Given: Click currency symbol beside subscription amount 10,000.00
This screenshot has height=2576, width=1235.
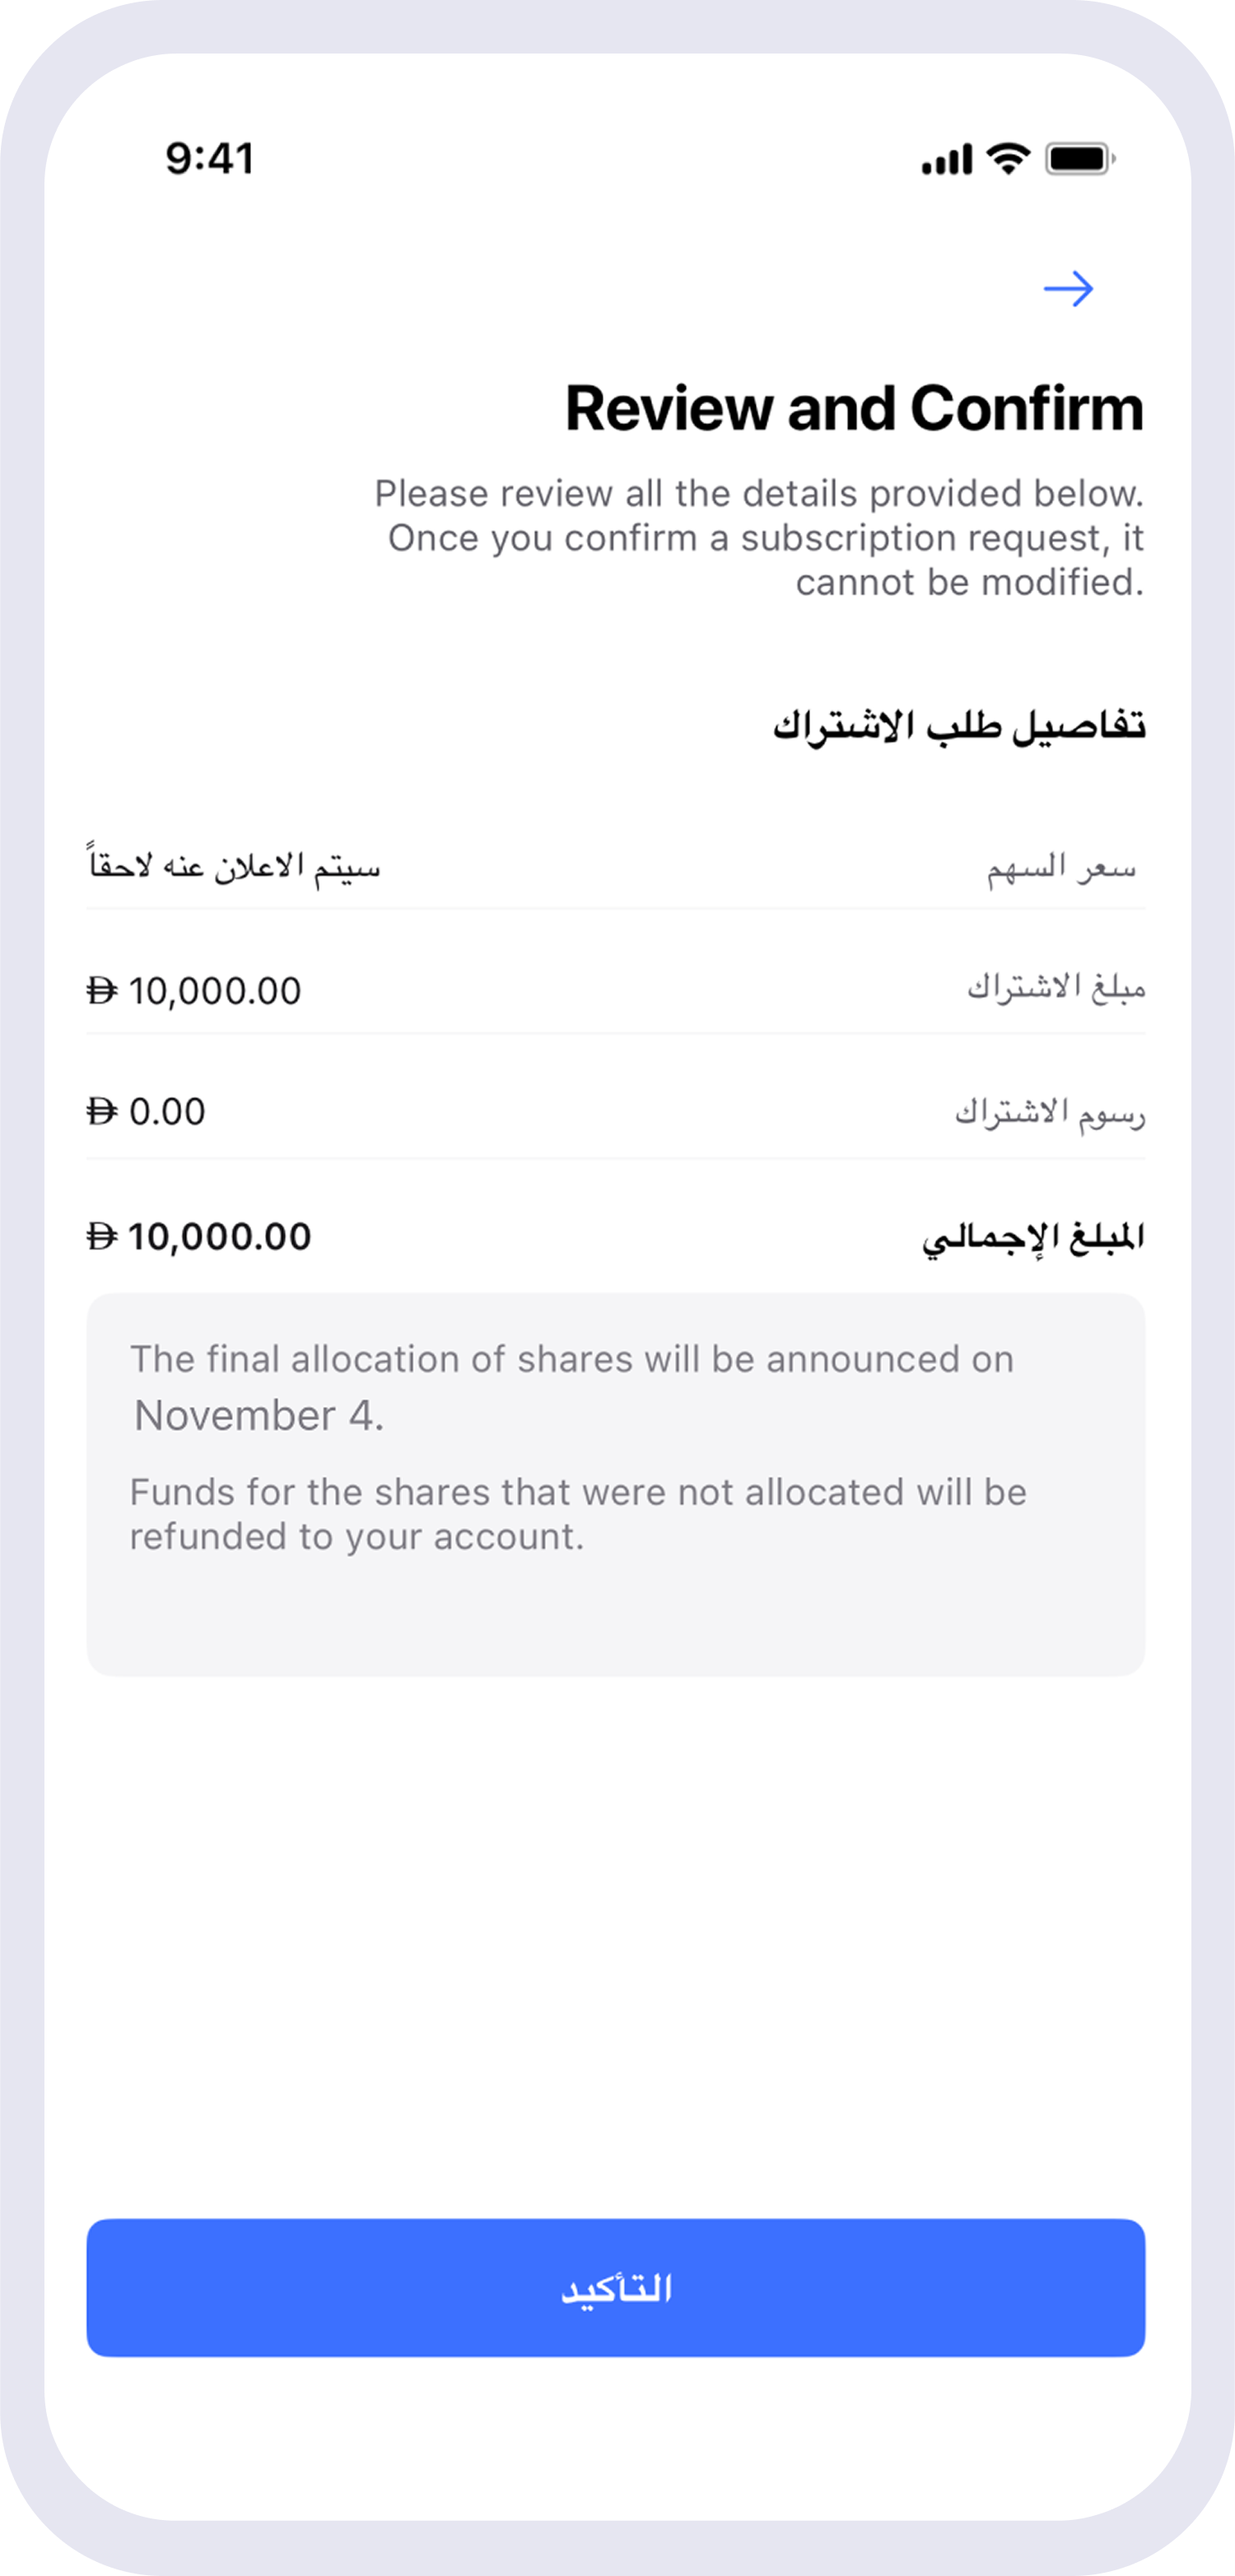Looking at the screenshot, I should point(102,991).
